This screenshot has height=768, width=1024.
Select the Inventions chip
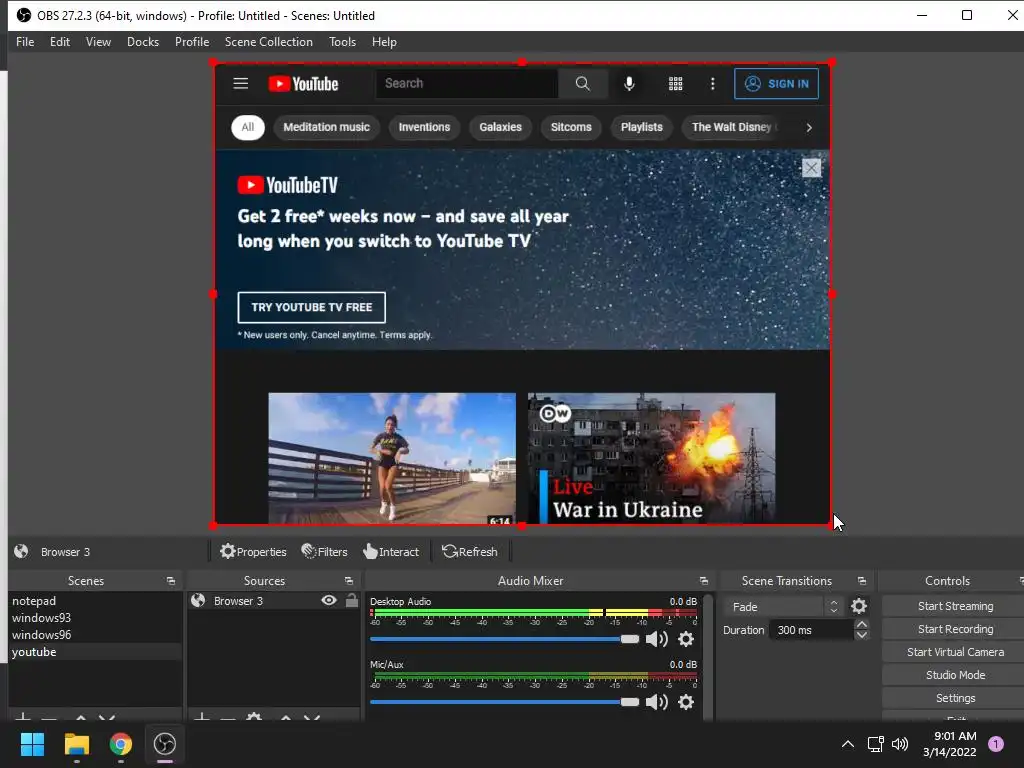(424, 127)
